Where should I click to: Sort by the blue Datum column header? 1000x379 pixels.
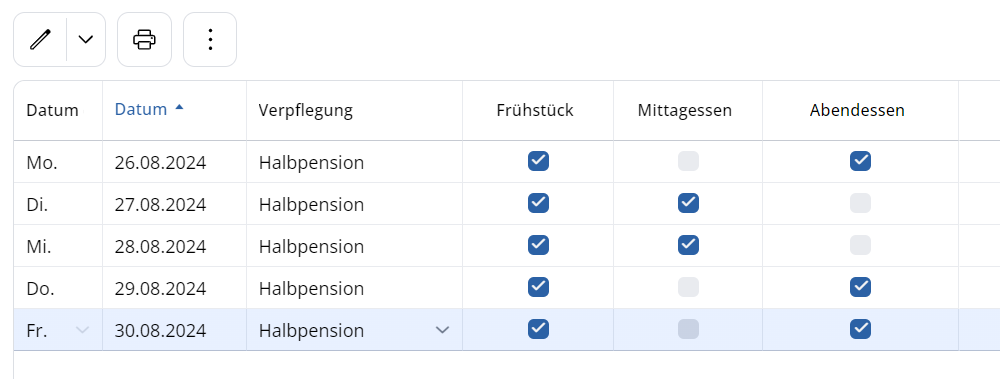141,109
